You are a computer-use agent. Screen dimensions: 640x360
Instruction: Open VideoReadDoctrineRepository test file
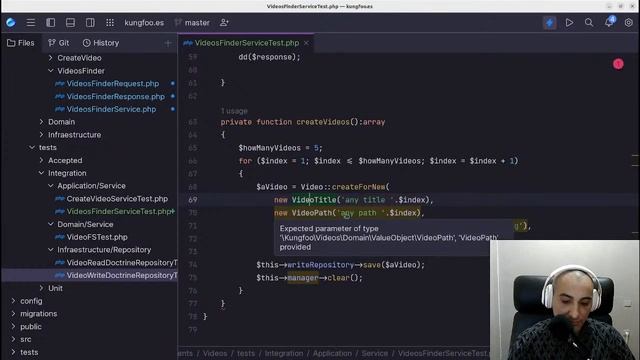coord(116,263)
